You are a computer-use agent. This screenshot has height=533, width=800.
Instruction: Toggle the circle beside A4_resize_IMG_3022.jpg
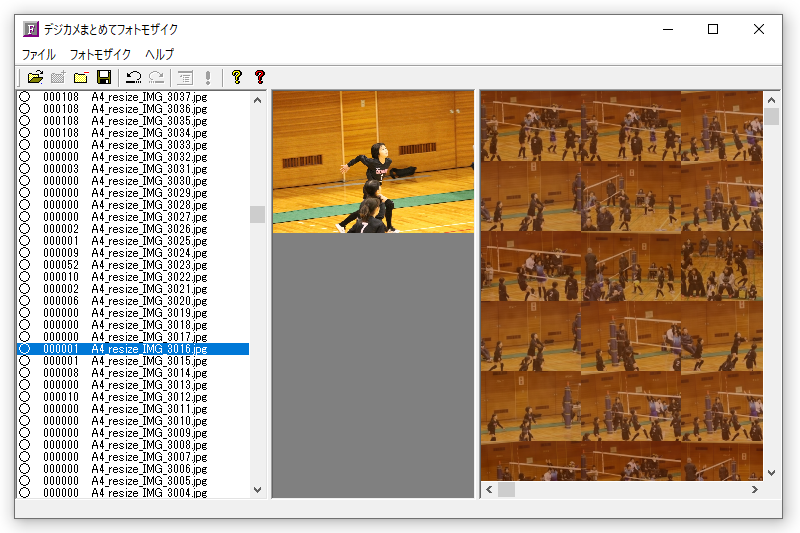[24, 276]
